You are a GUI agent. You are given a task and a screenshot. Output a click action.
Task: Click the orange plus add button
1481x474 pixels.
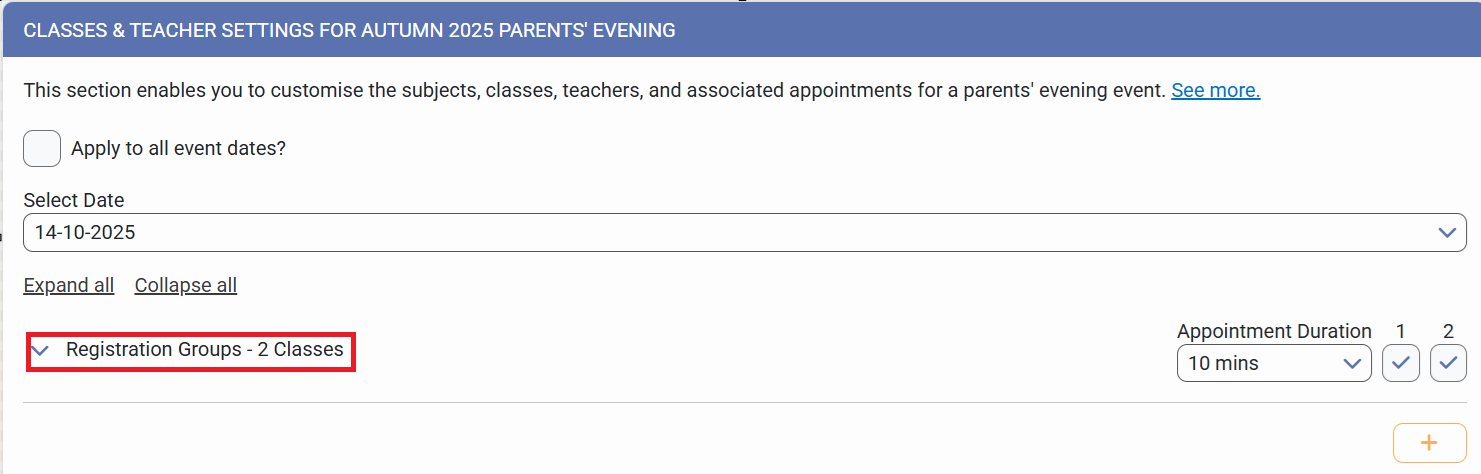pyautogui.click(x=1429, y=442)
